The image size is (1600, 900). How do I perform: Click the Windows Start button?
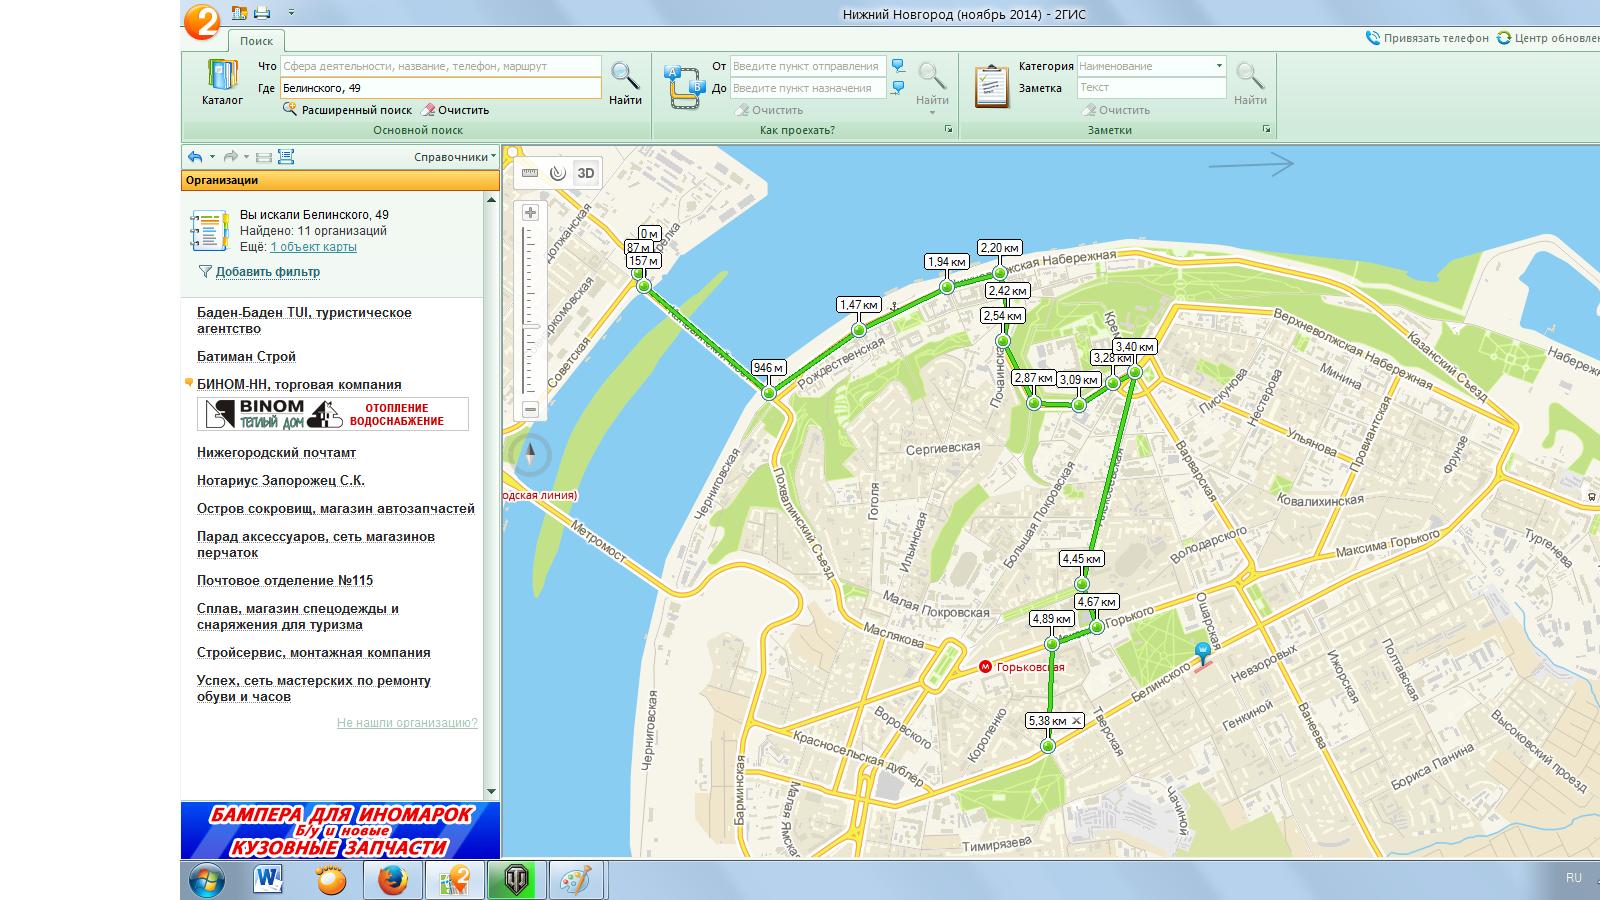click(x=207, y=881)
